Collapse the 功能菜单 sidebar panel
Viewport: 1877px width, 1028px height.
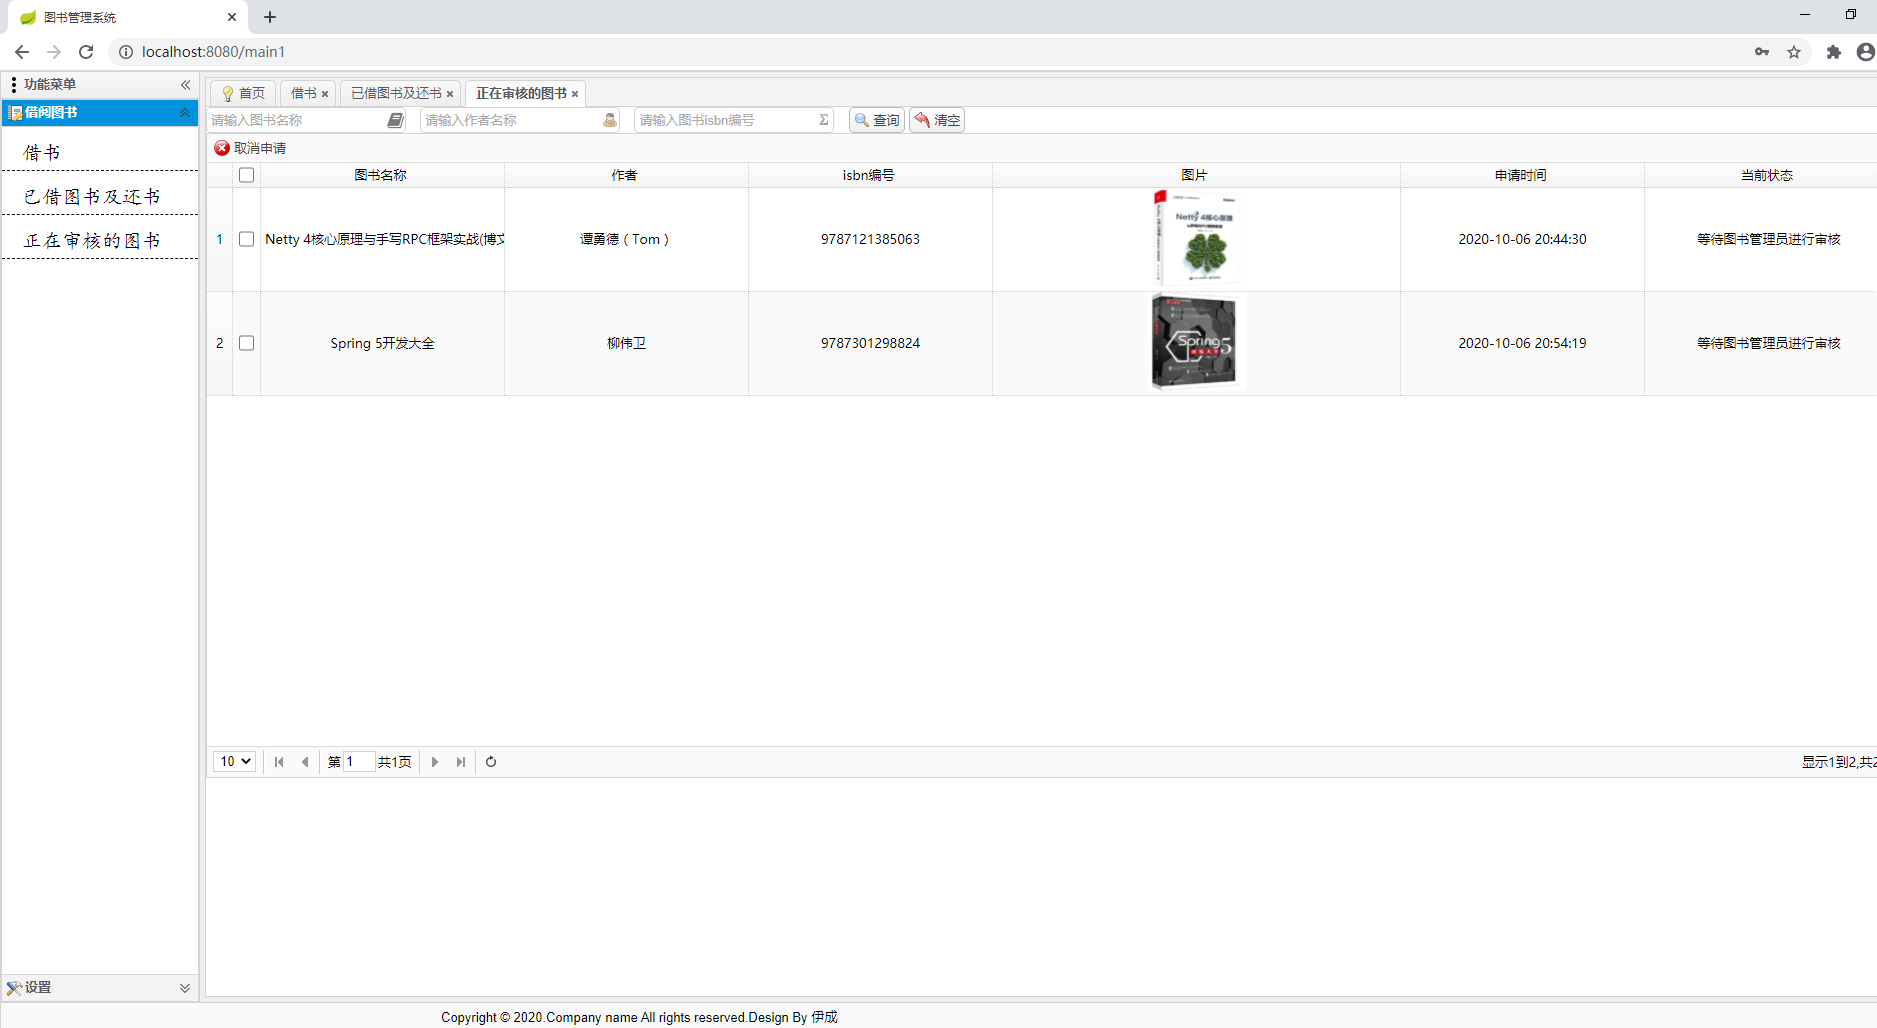pos(185,85)
